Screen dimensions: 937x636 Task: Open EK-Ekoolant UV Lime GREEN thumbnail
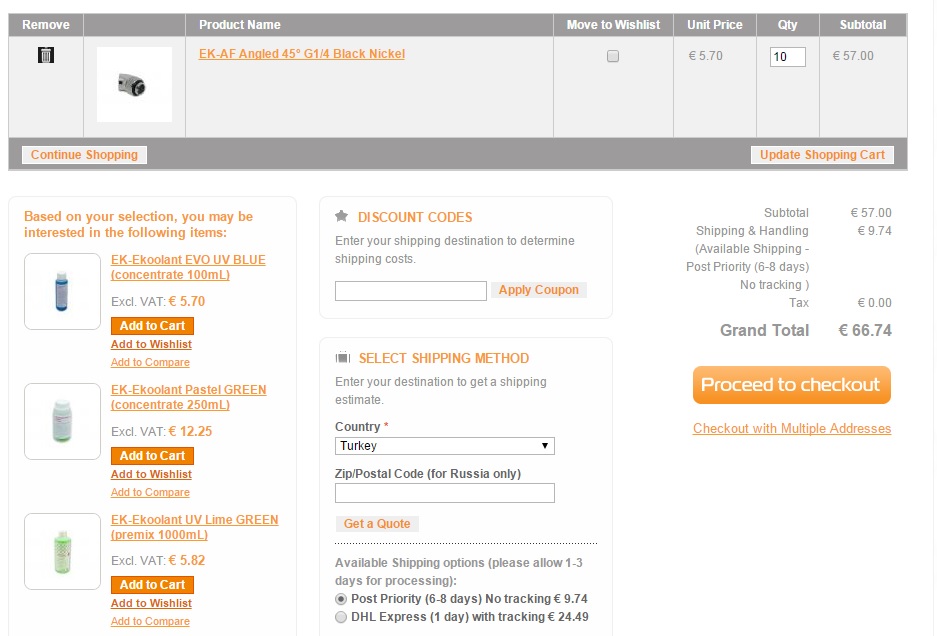point(62,551)
